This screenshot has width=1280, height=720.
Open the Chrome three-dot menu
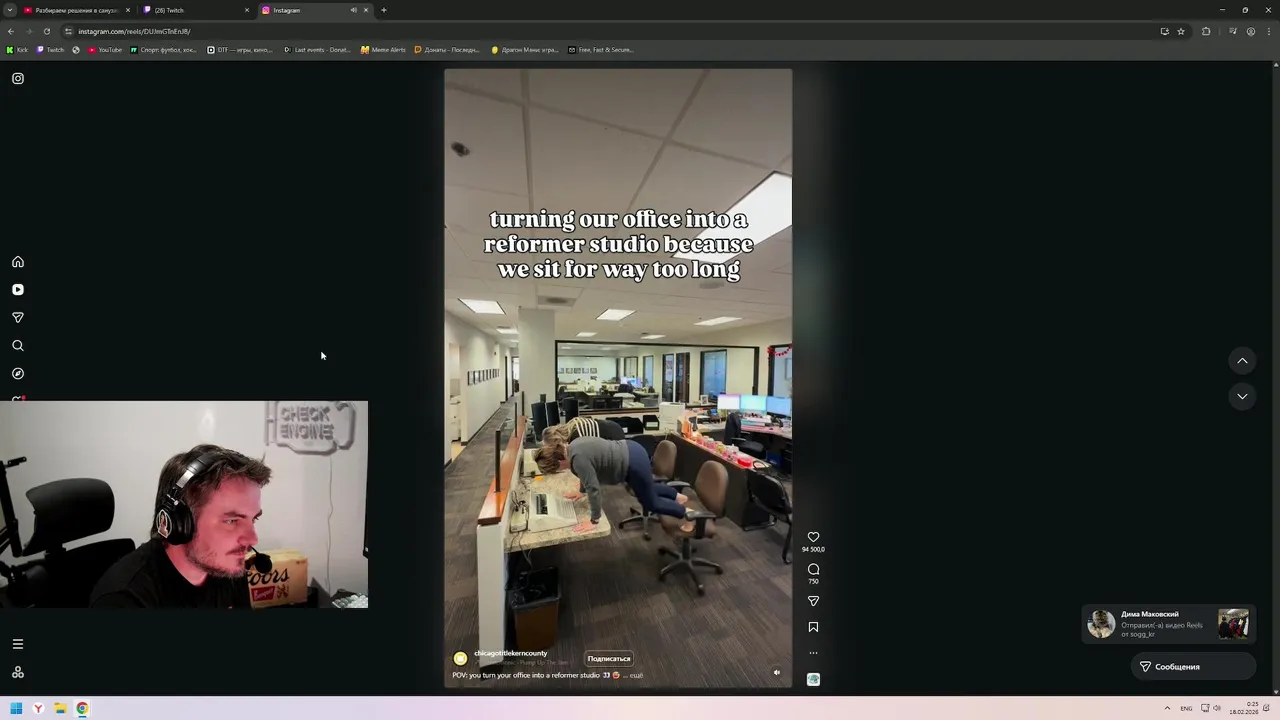(1269, 31)
